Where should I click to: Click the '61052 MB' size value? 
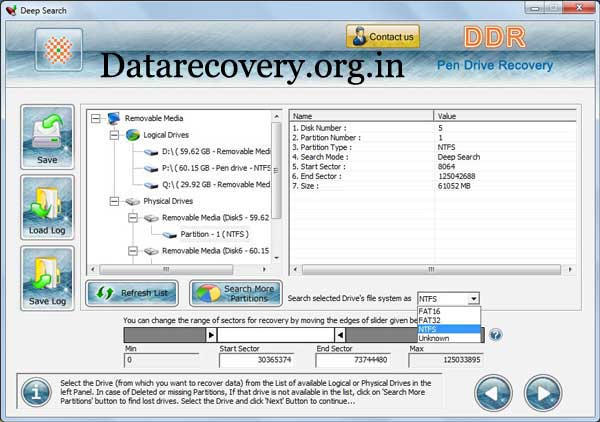454,186
